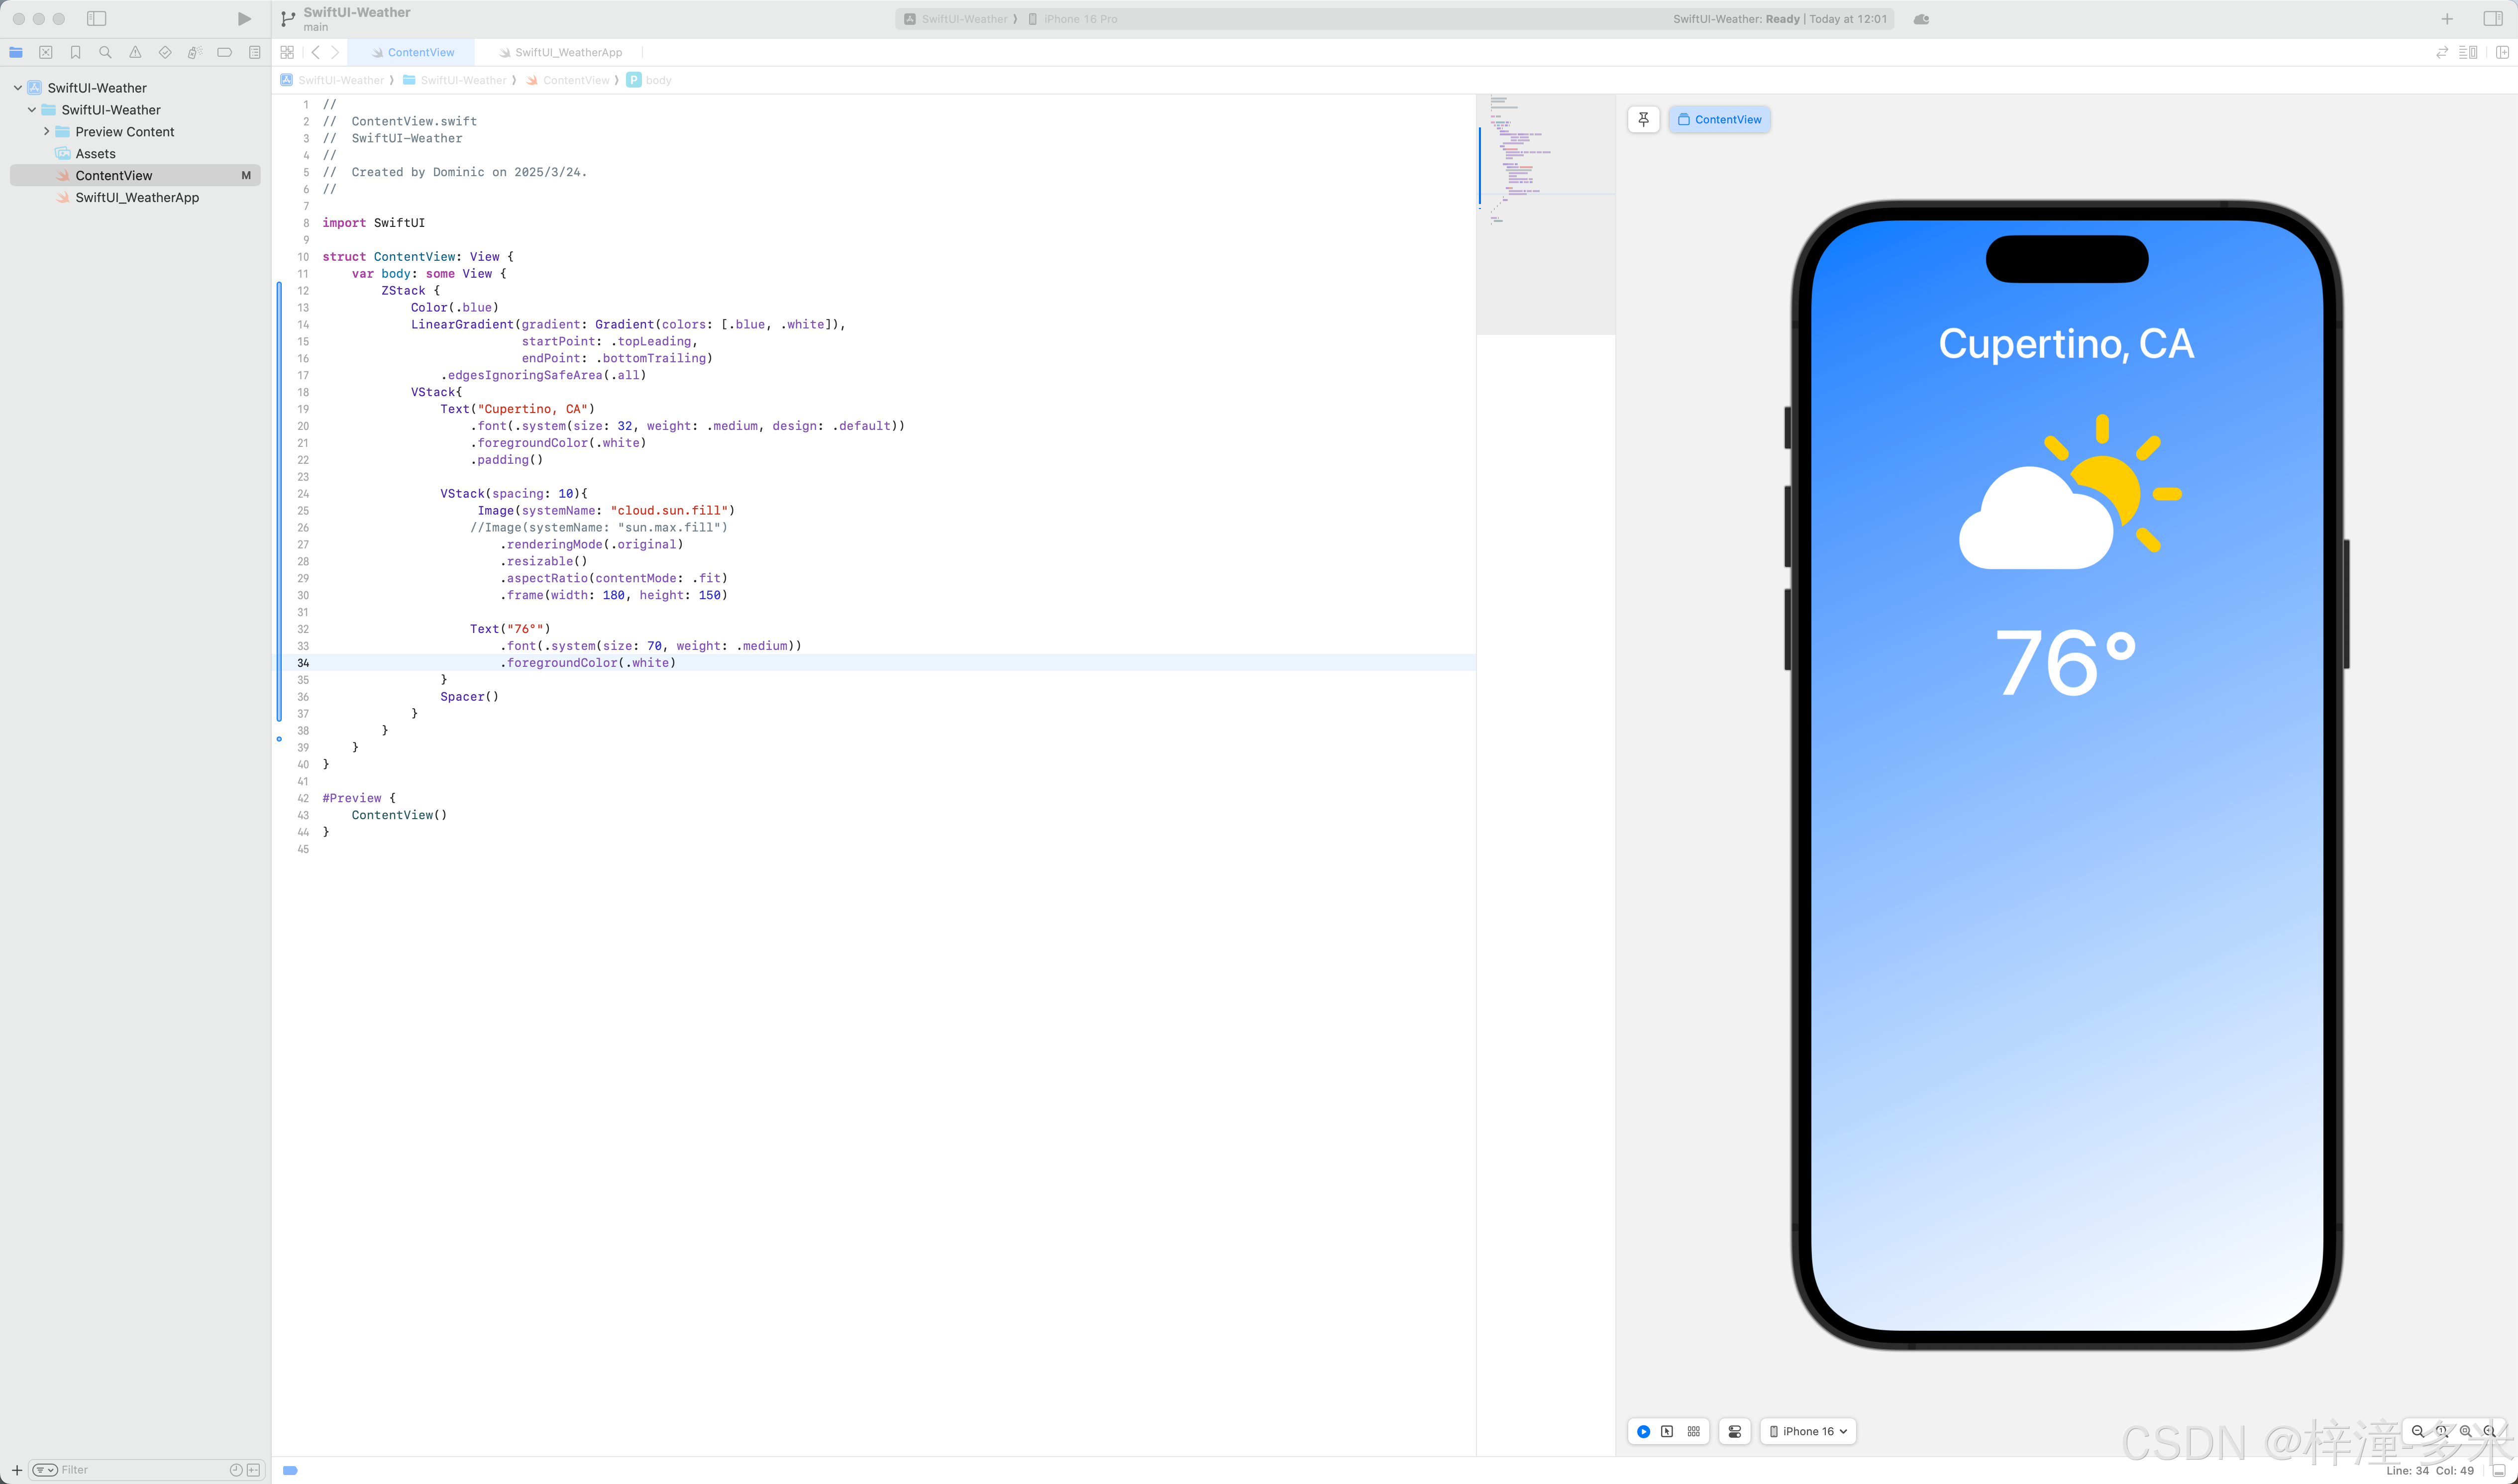Open the Find navigator search icon

point(105,52)
